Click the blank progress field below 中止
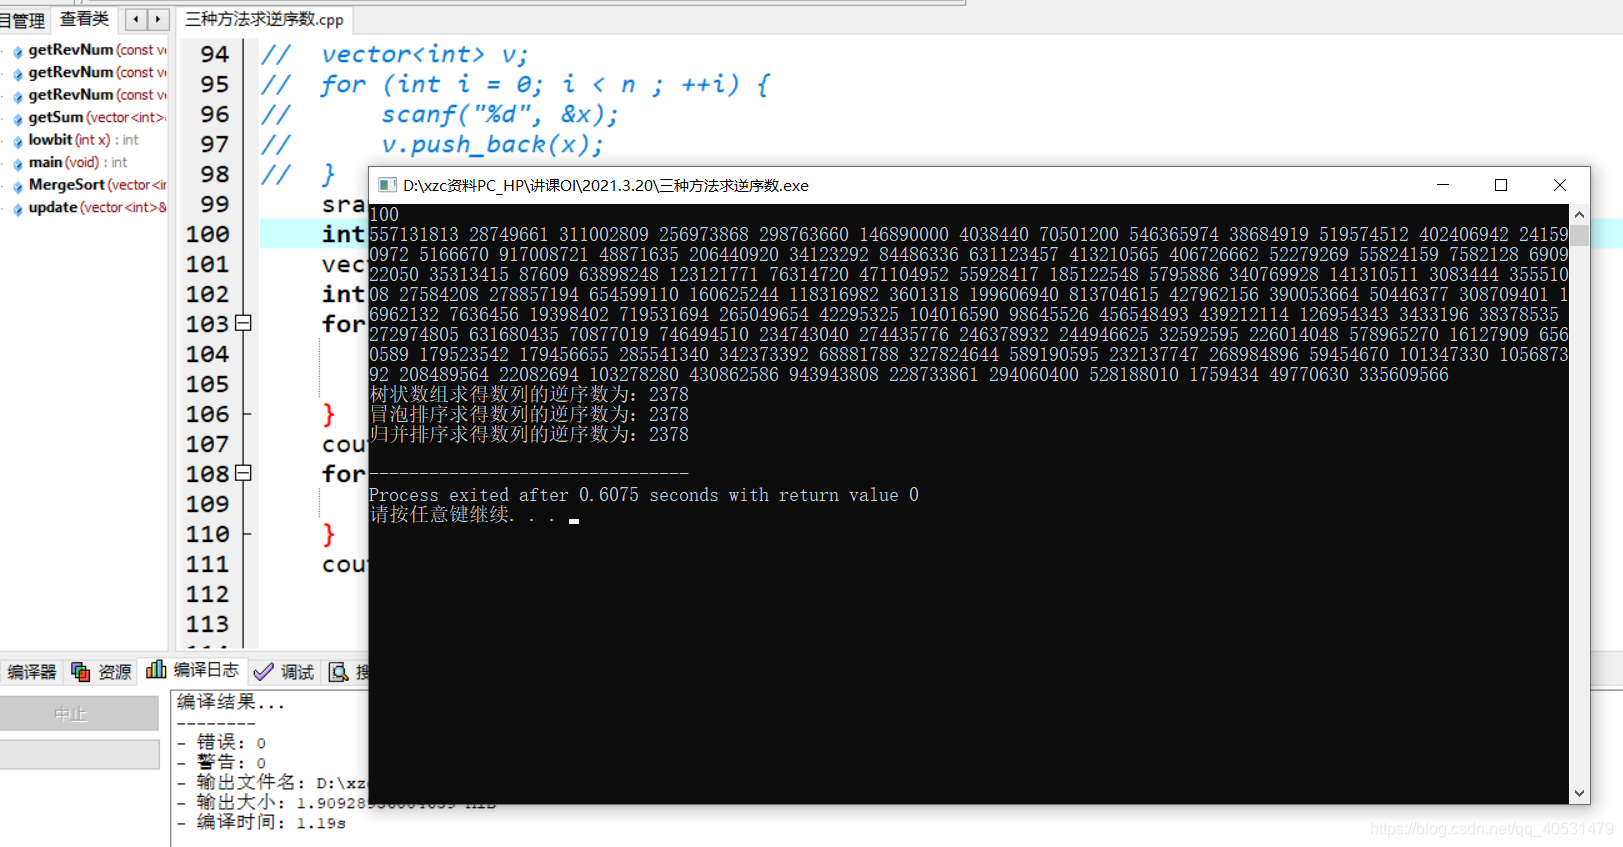 pyautogui.click(x=79, y=754)
